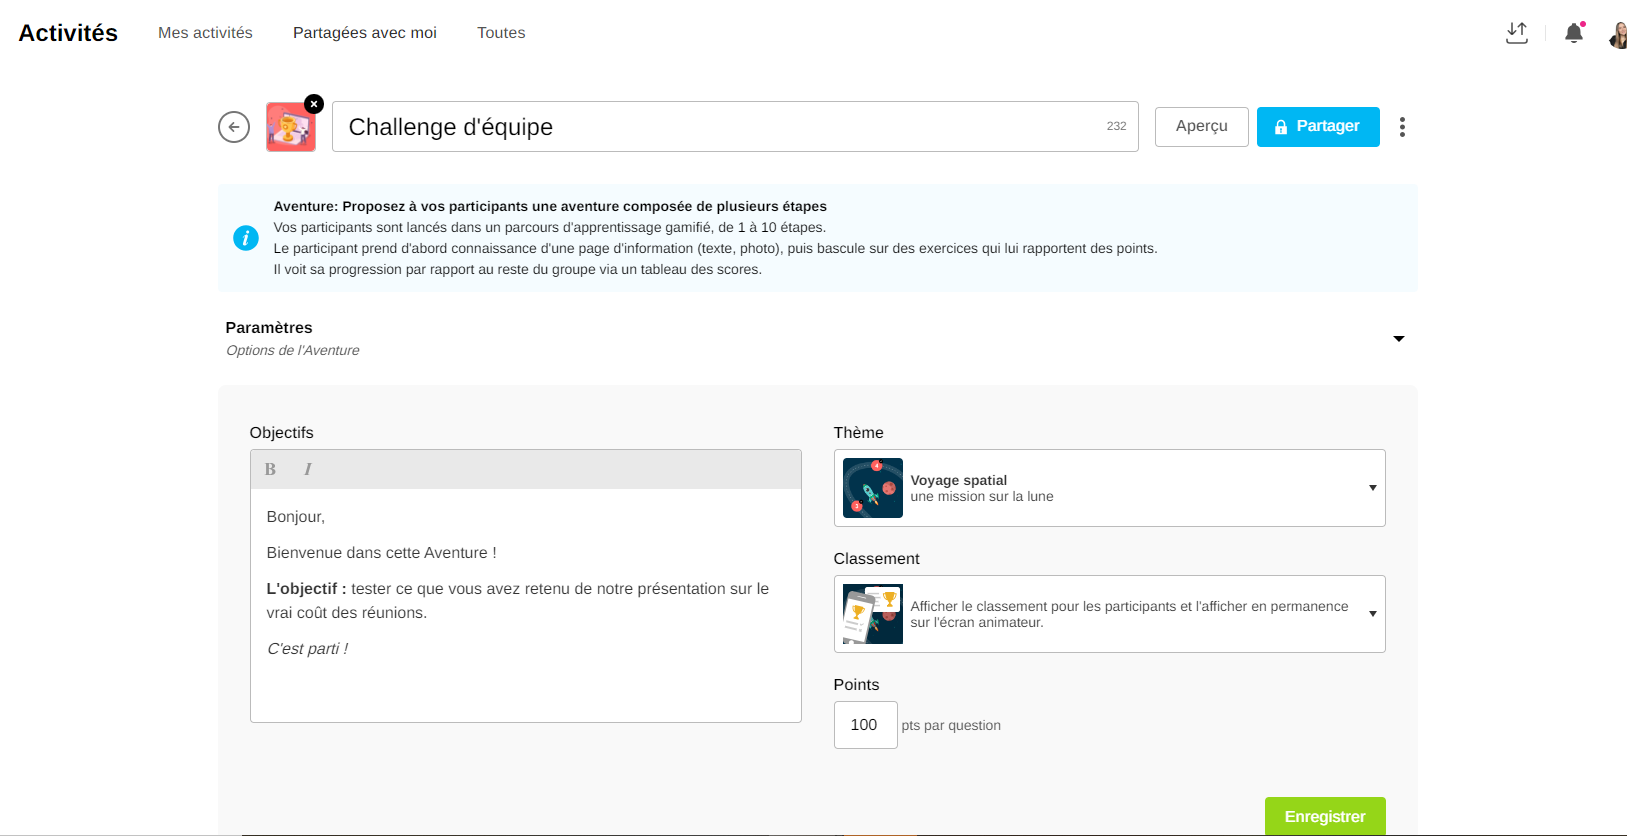Open the notifications bell
Viewport: 1627px width, 836px height.
click(1574, 33)
